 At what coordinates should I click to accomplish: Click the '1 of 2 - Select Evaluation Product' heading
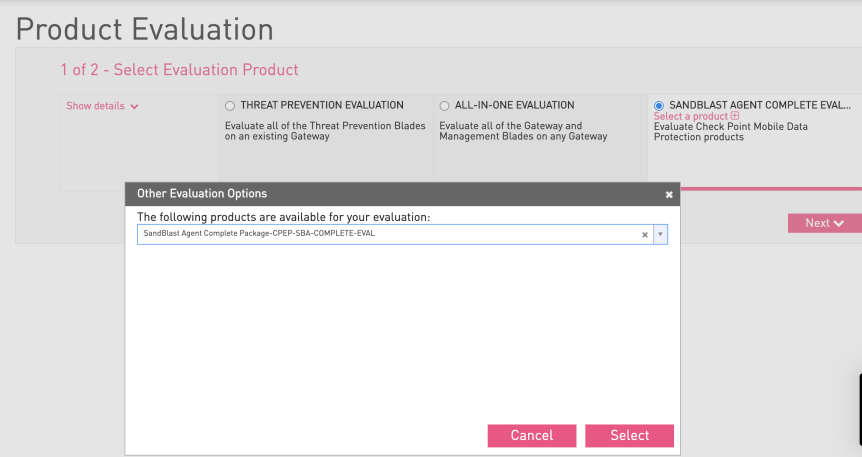(x=179, y=70)
